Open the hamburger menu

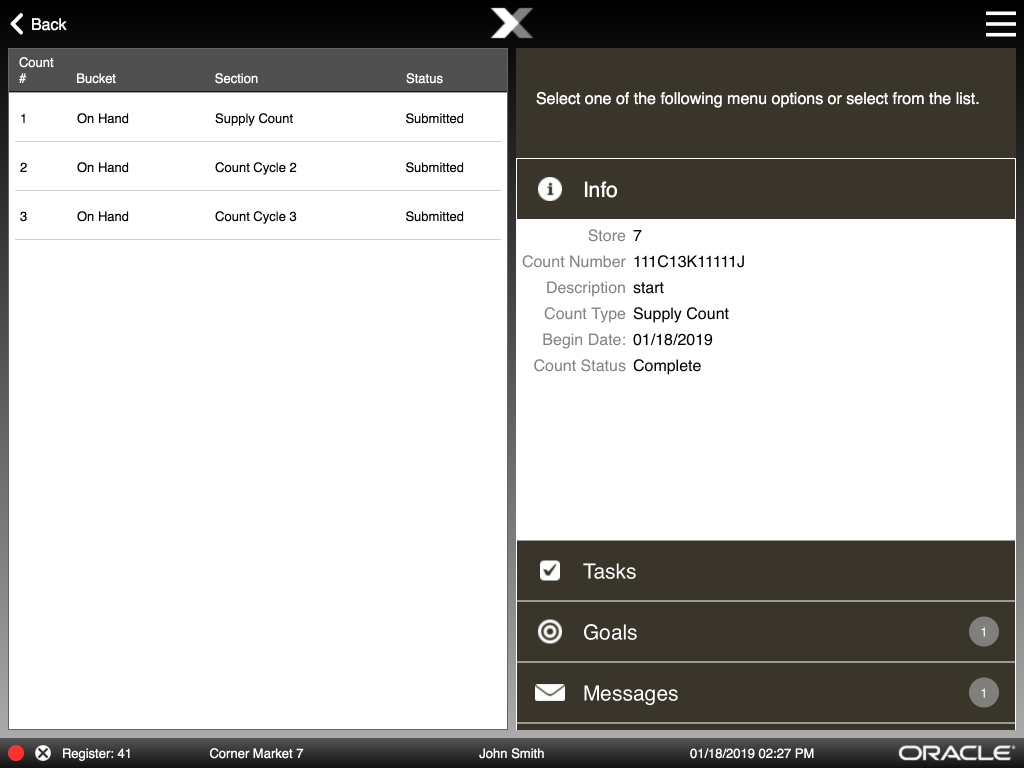(x=1000, y=24)
